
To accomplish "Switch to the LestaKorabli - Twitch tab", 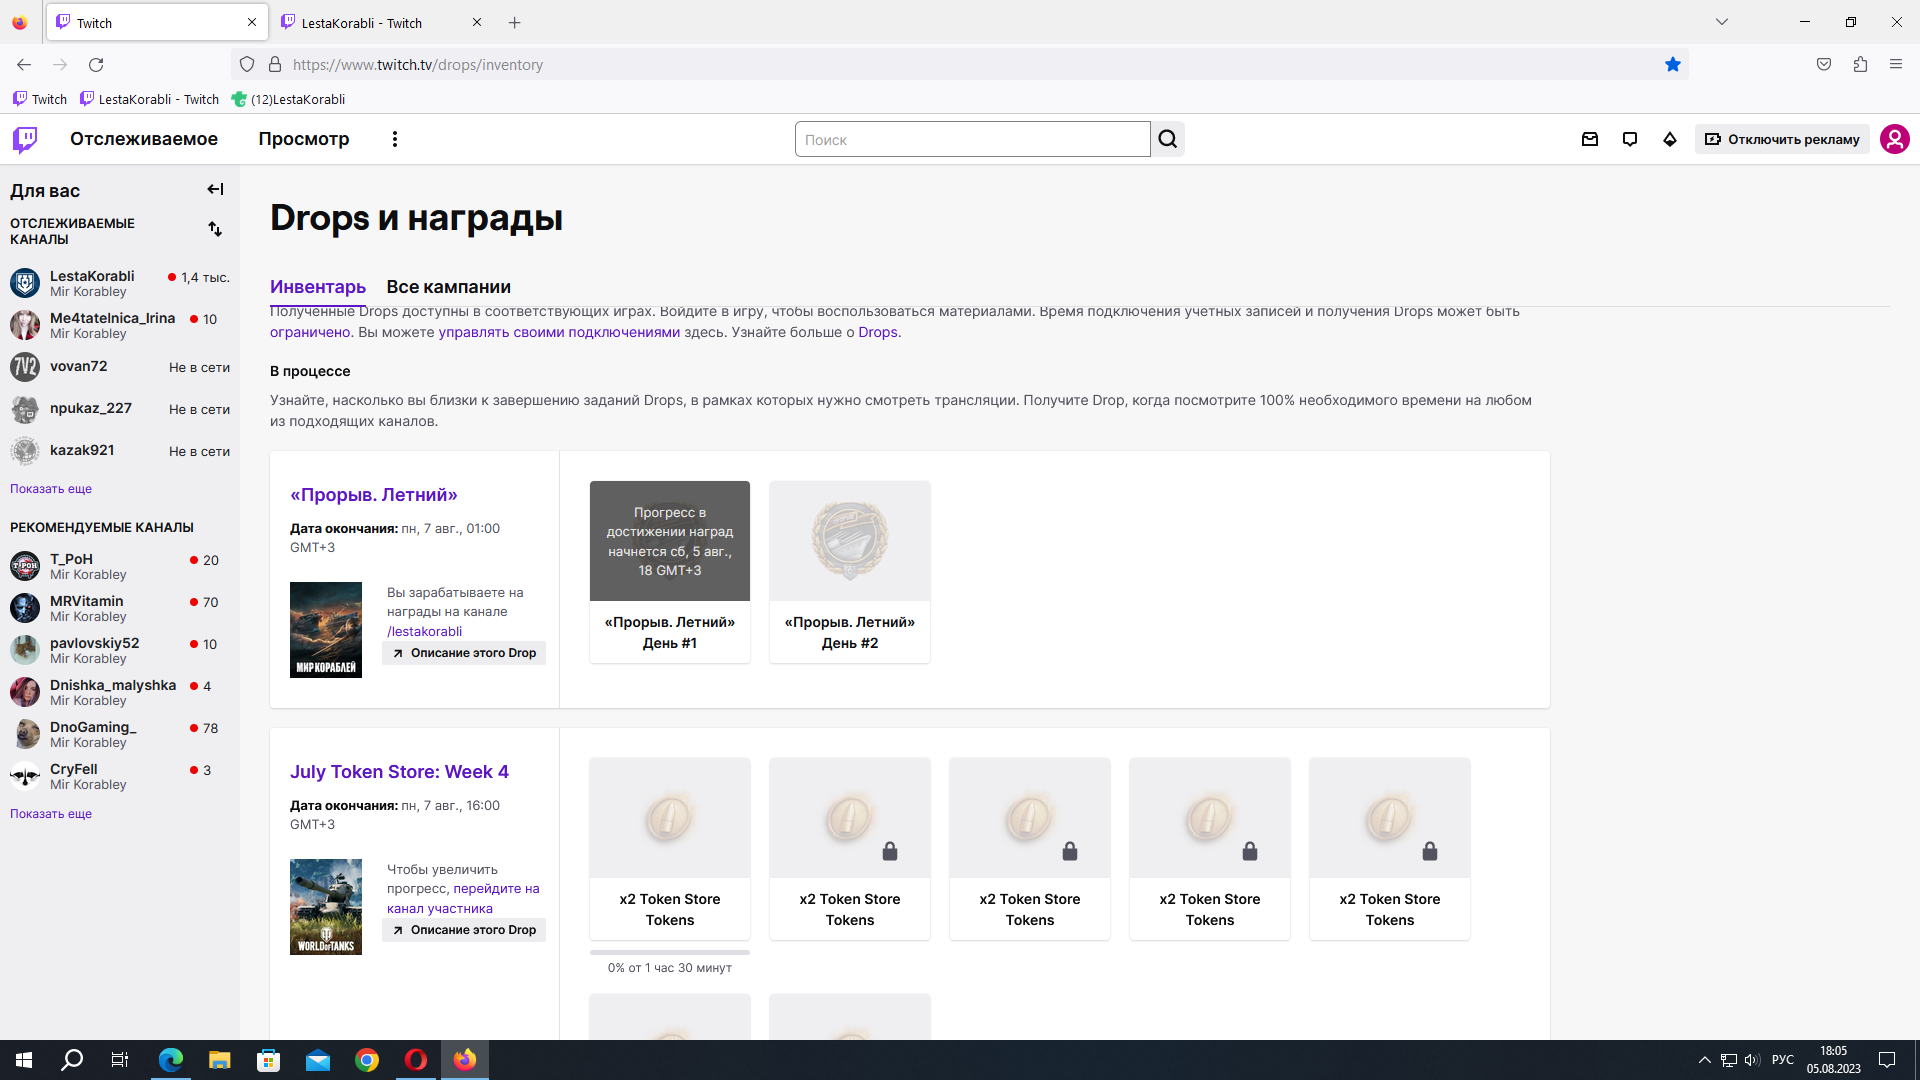I will coord(380,22).
